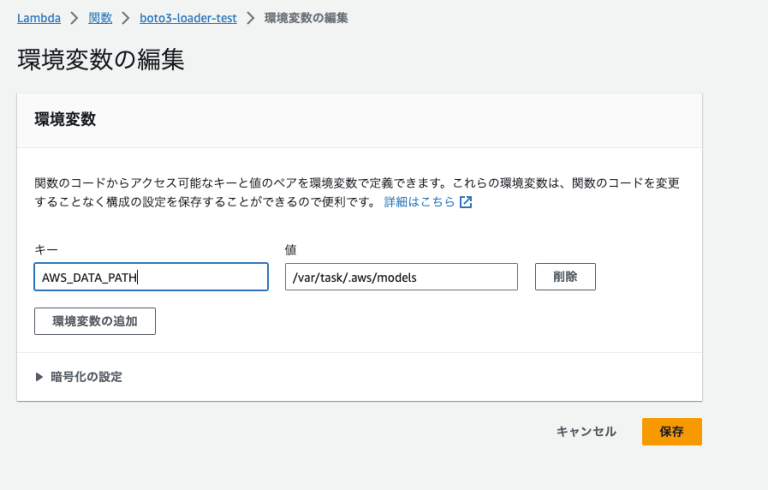Click the 暗号化の設定 section label
This screenshot has width=768, height=490.
[86, 377]
